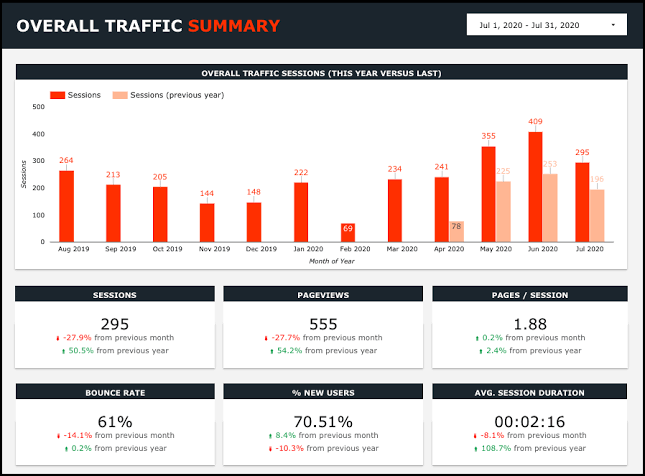Click the green up arrow beside 108.7%
Image resolution: width=645 pixels, height=476 pixels.
click(x=476, y=448)
